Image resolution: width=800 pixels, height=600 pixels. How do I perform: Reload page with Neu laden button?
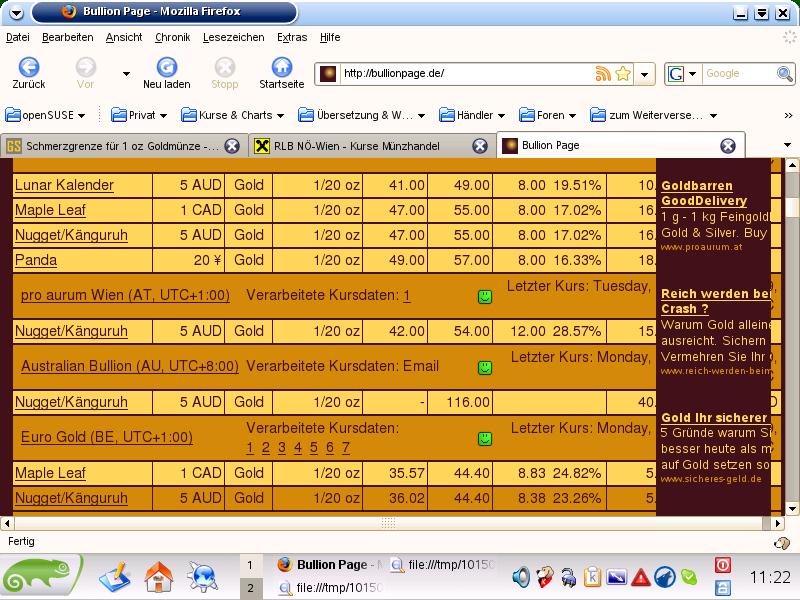166,68
